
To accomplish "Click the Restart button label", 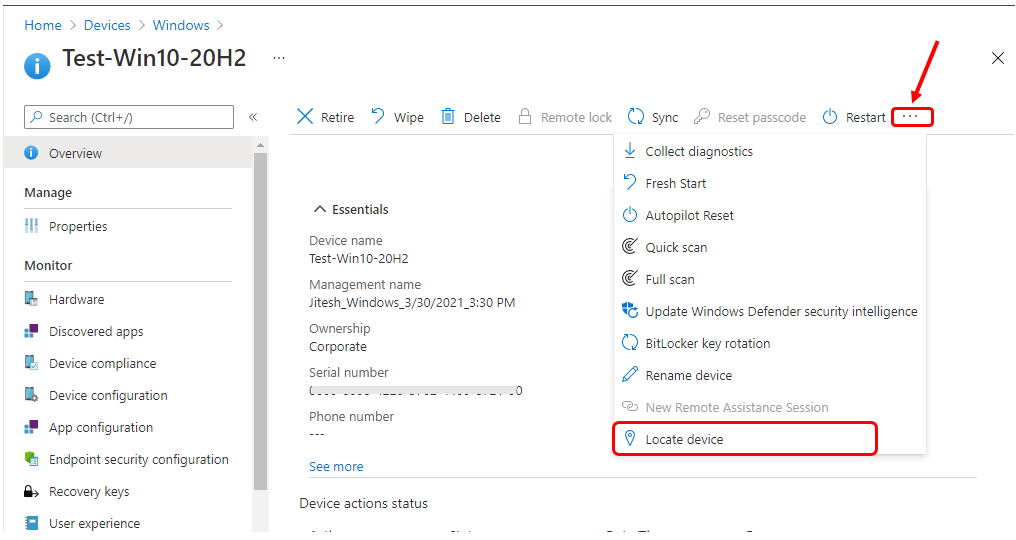I will coord(866,117).
